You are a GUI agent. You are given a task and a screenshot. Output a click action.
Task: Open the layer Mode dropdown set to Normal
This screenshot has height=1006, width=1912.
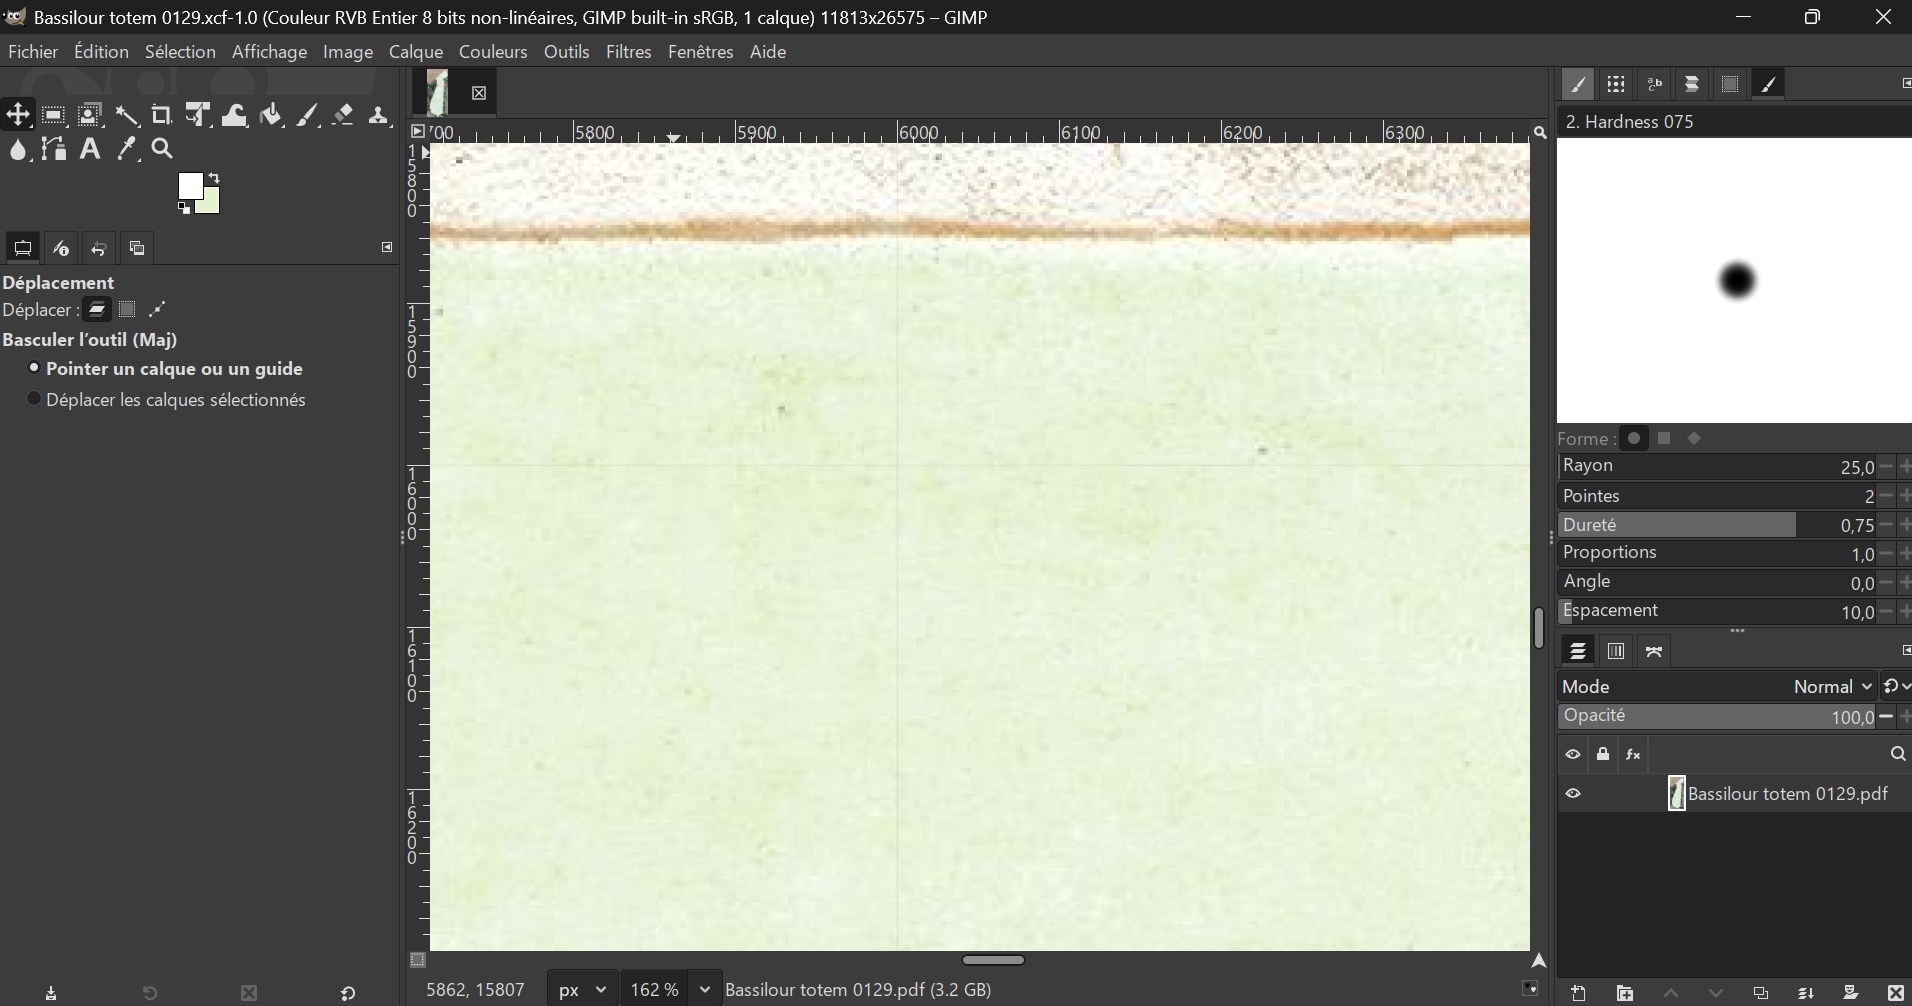[1718, 687]
